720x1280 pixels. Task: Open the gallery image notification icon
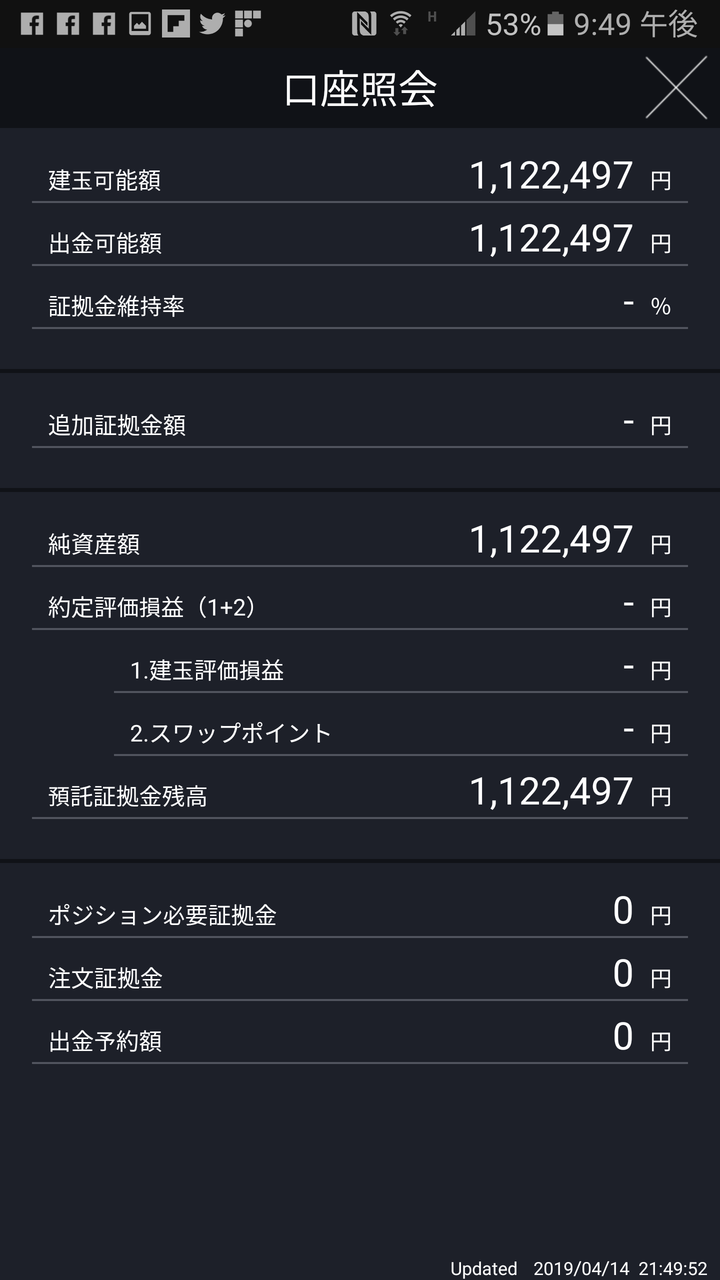[140, 23]
